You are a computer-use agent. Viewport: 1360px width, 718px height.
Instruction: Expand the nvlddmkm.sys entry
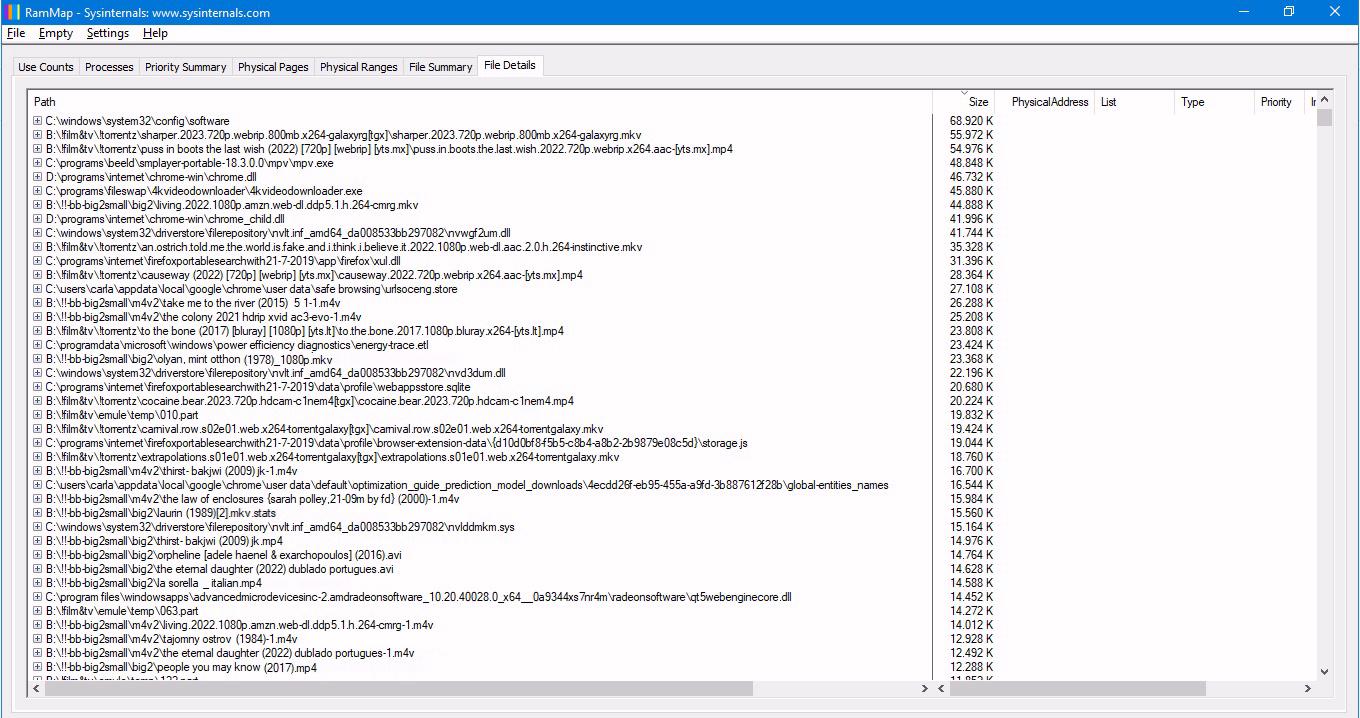coord(38,527)
